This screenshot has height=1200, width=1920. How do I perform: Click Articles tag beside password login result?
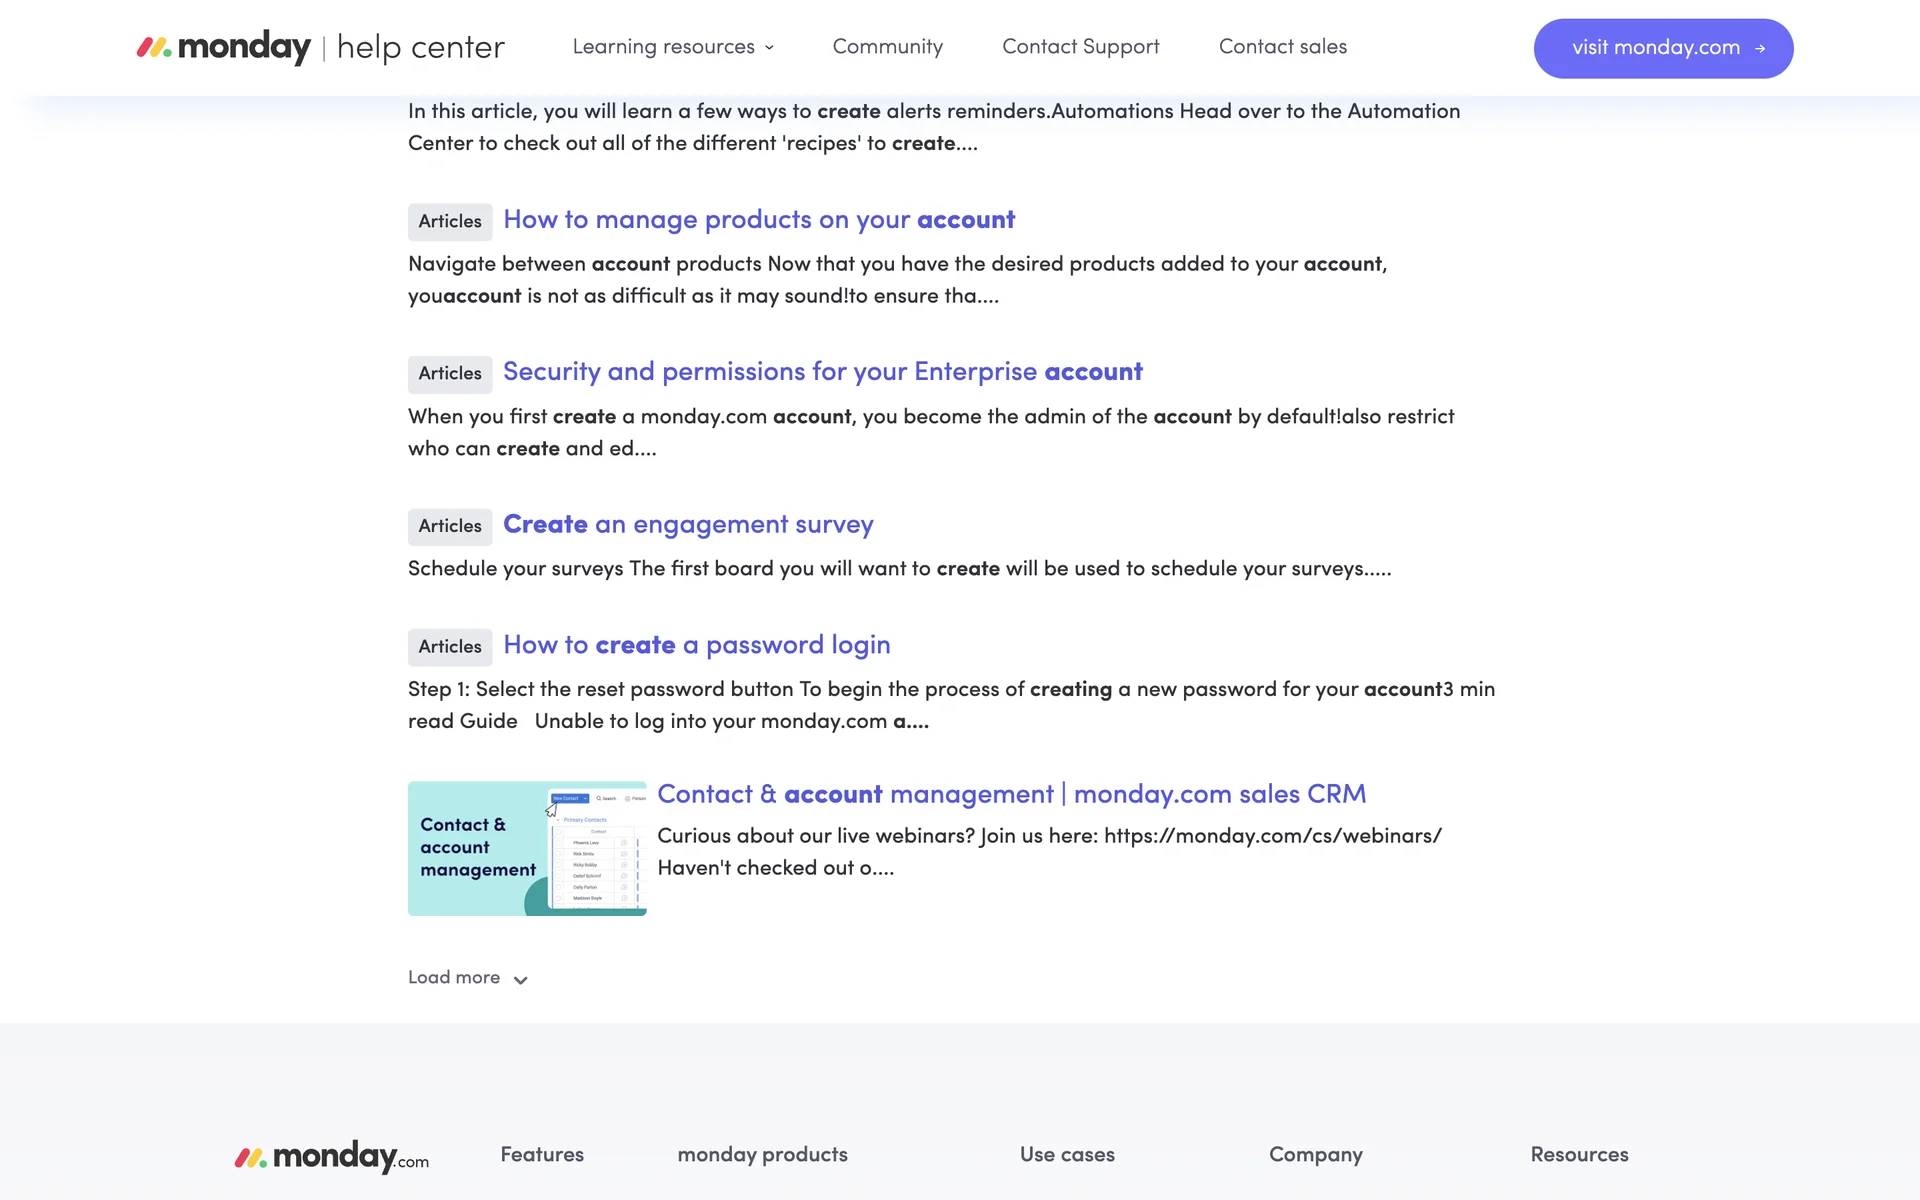coord(450,647)
